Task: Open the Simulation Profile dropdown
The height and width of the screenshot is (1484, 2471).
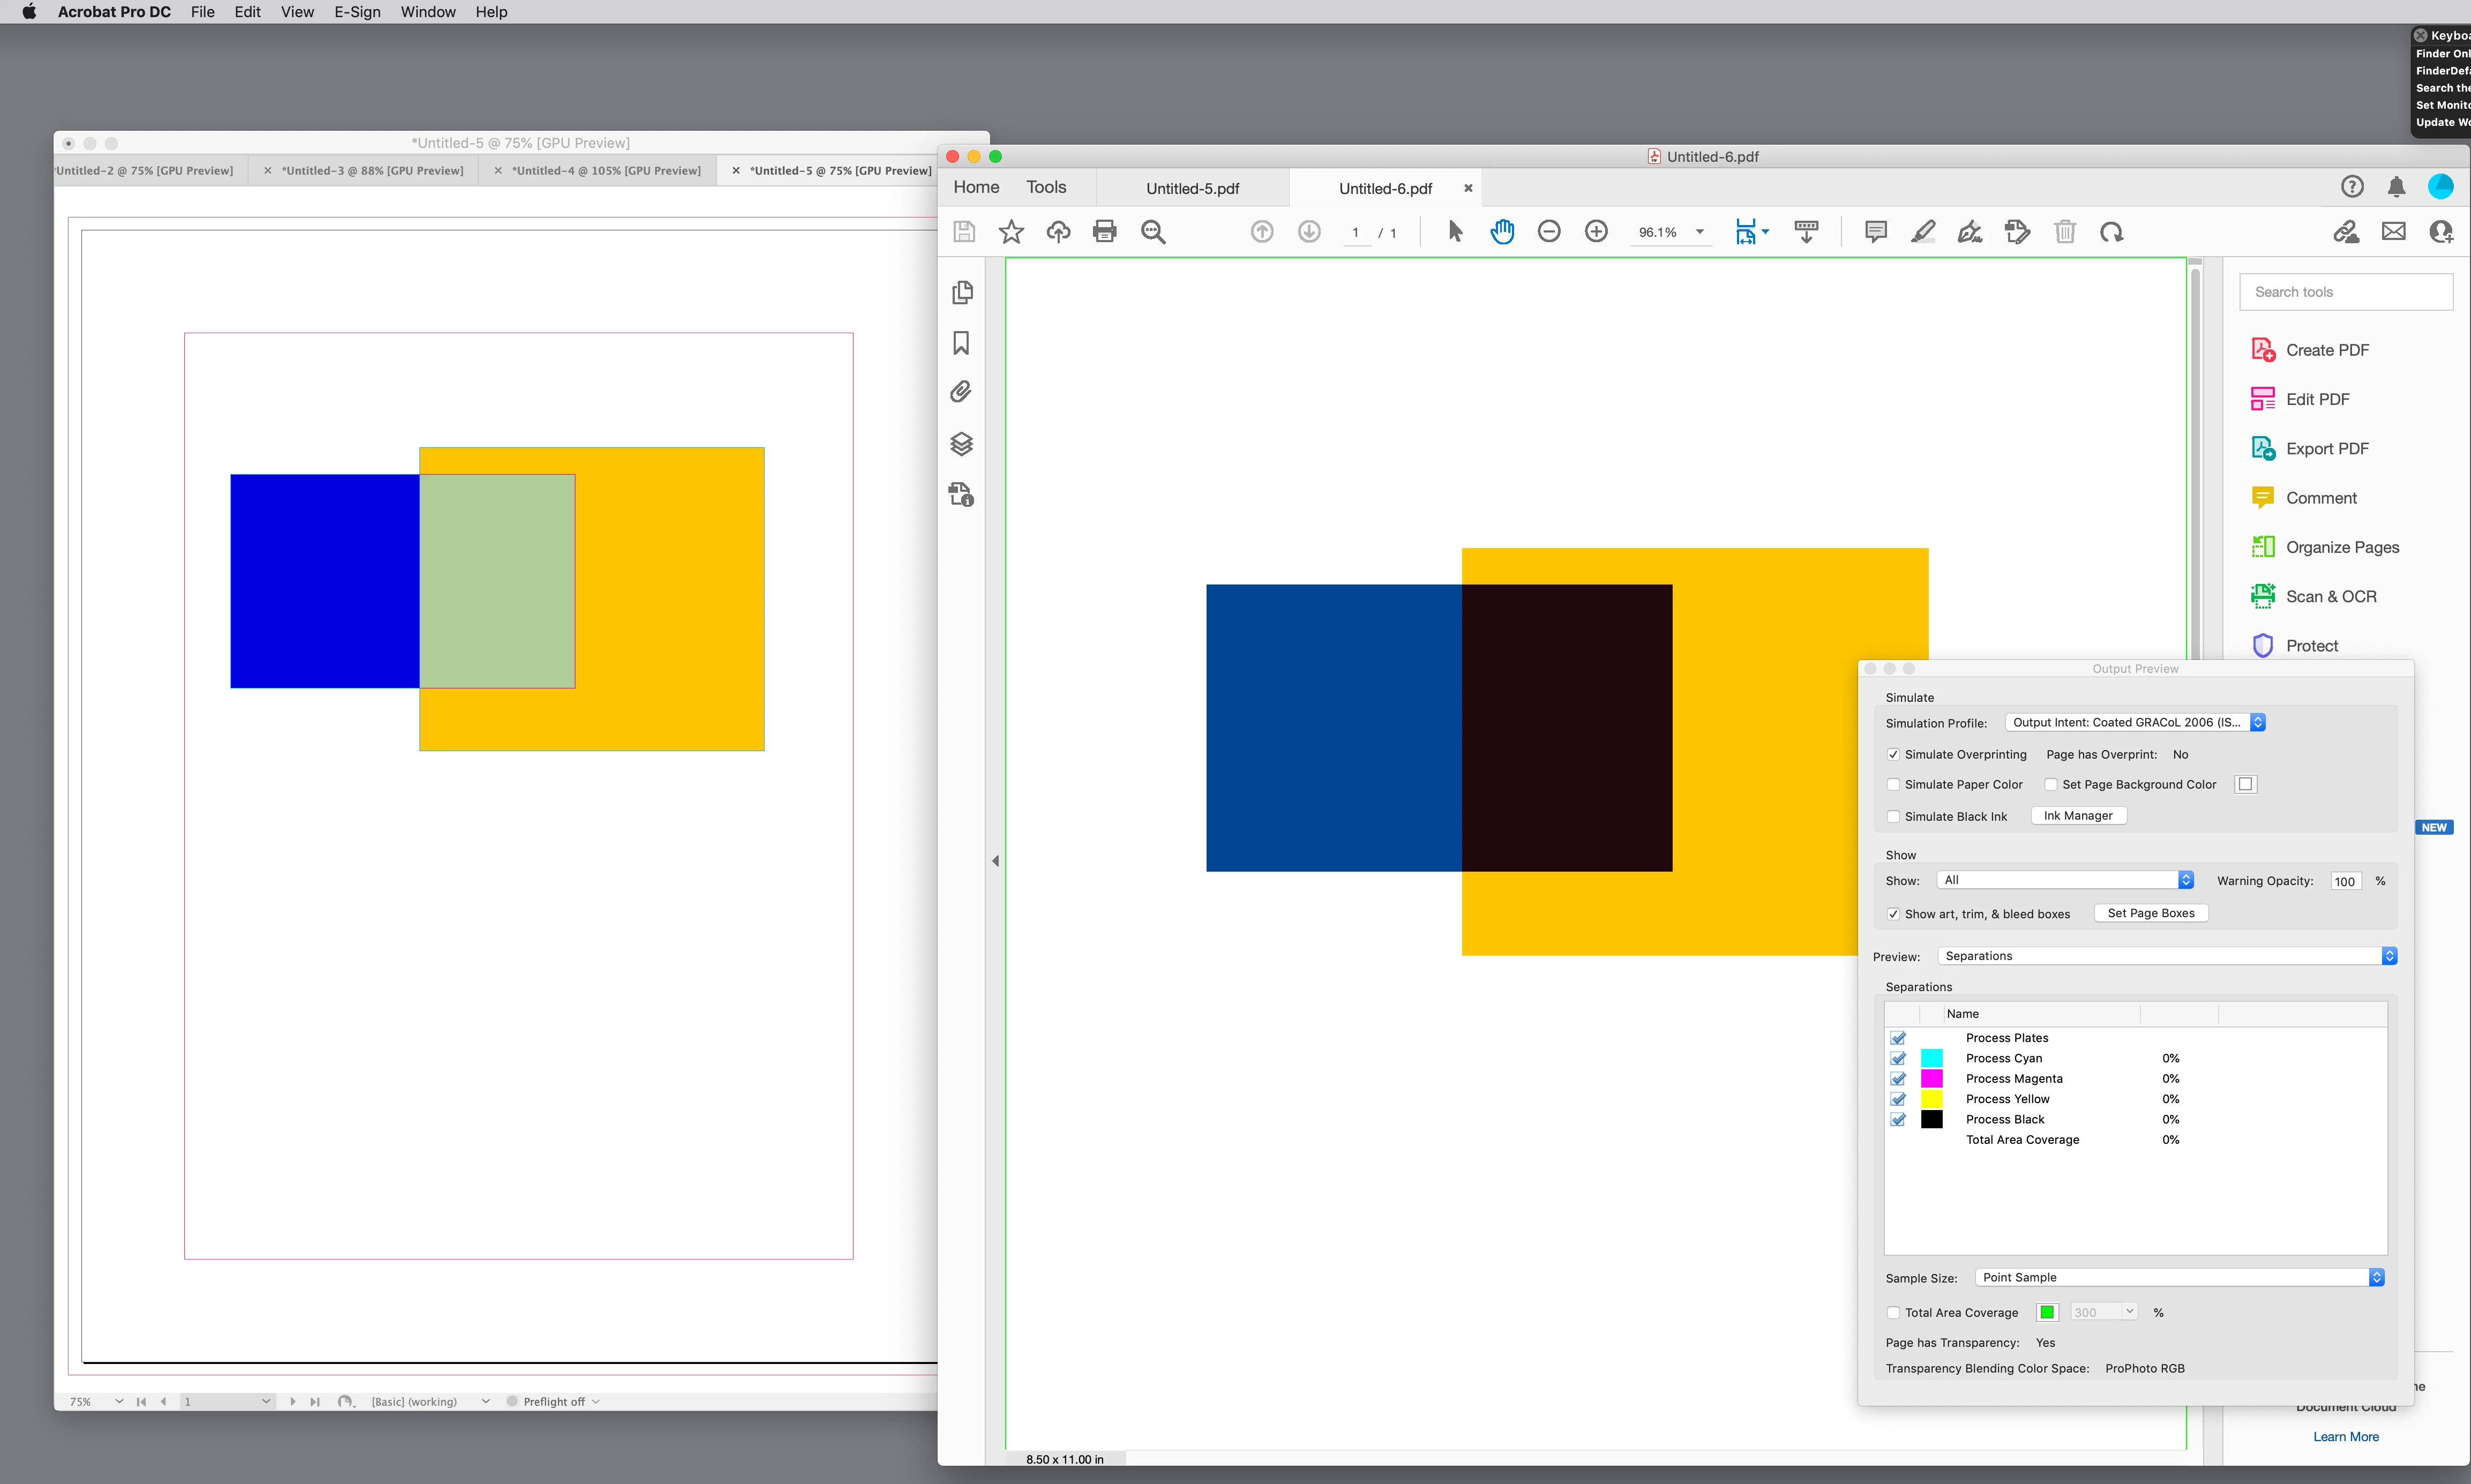Action: [x=2135, y=723]
